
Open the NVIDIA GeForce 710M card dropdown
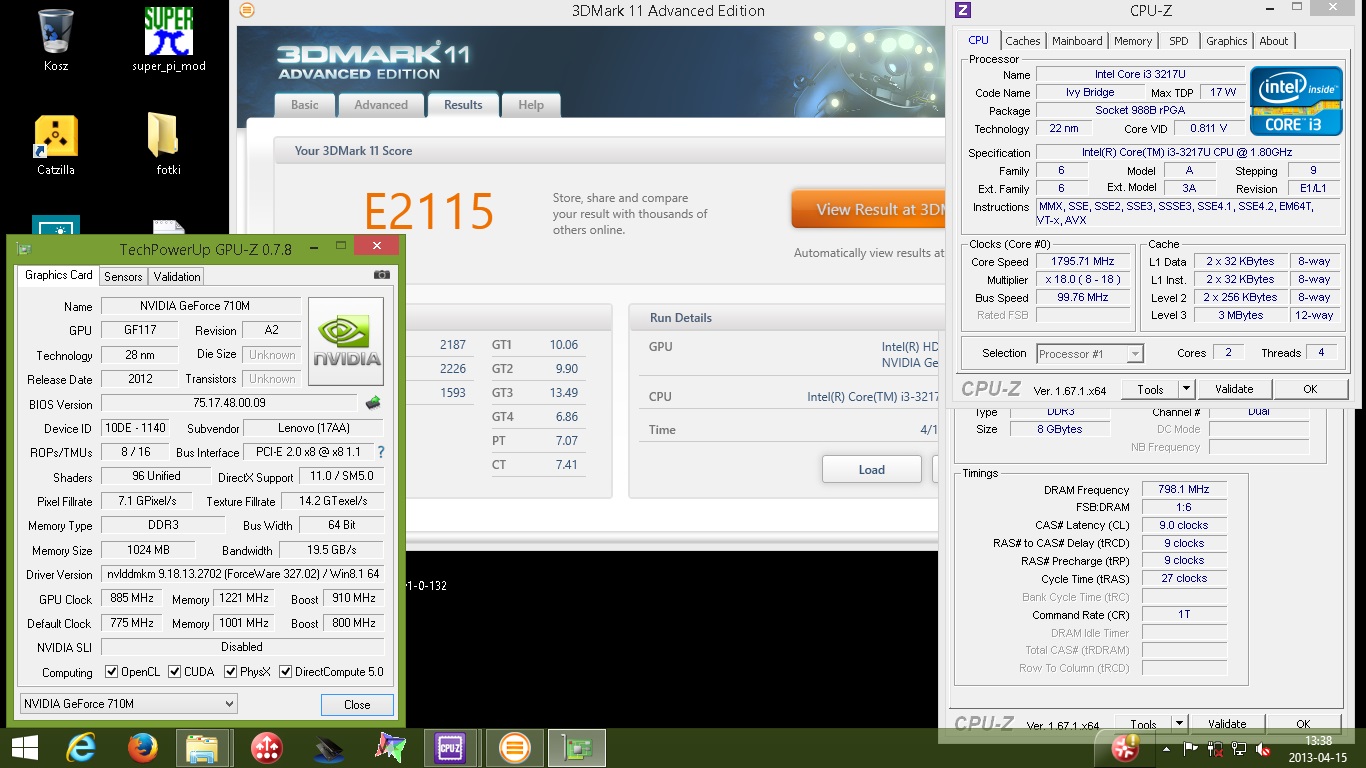coord(128,704)
